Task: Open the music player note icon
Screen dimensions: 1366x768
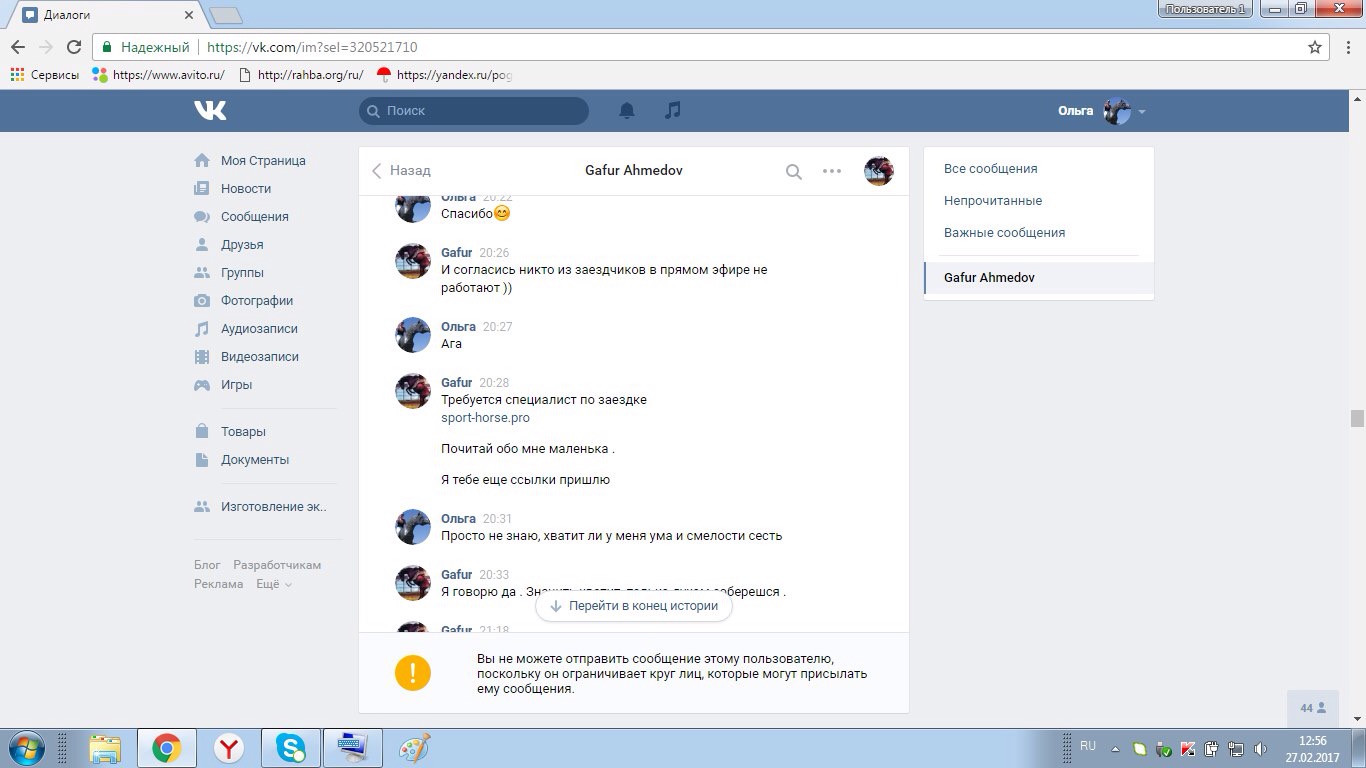Action: point(673,110)
